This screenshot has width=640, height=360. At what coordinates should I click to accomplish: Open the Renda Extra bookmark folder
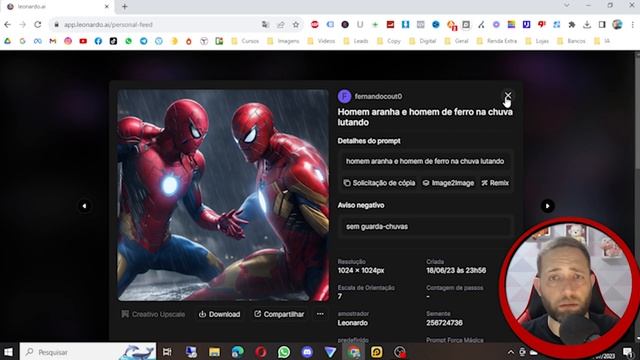pyautogui.click(x=497, y=41)
